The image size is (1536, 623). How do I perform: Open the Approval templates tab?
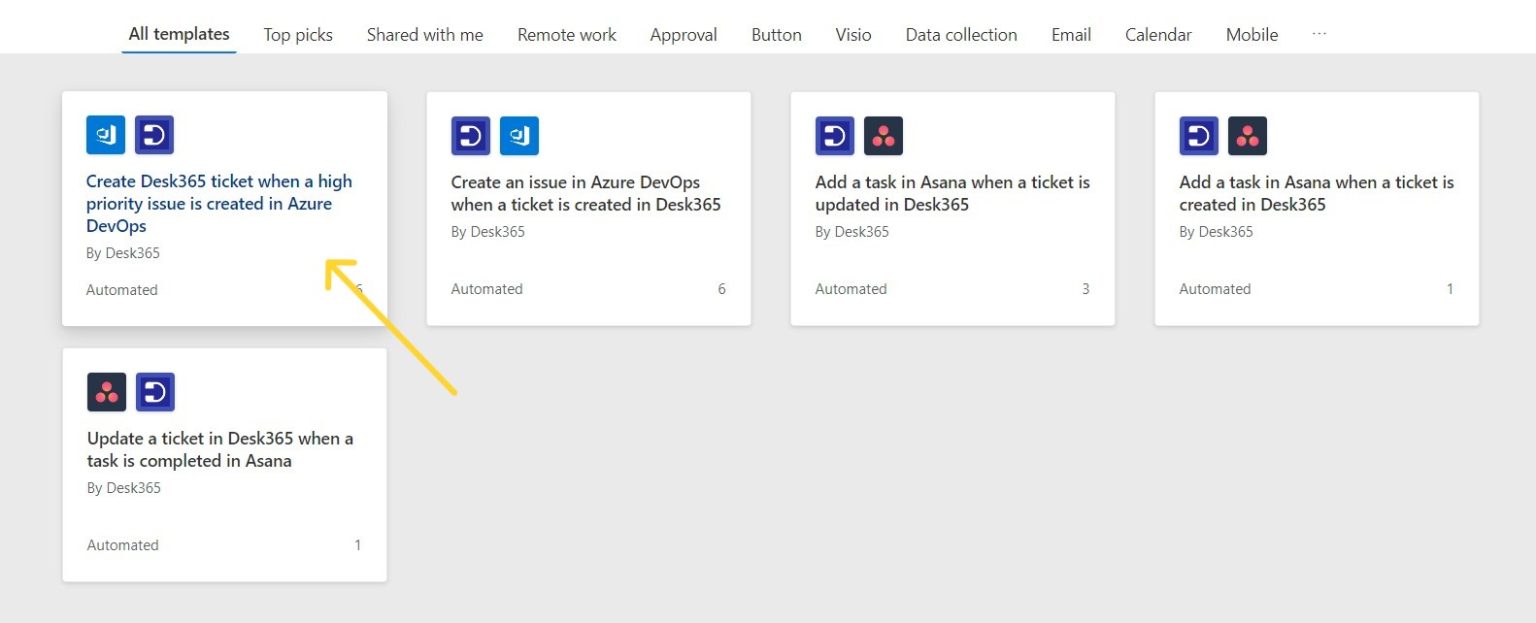click(x=683, y=34)
